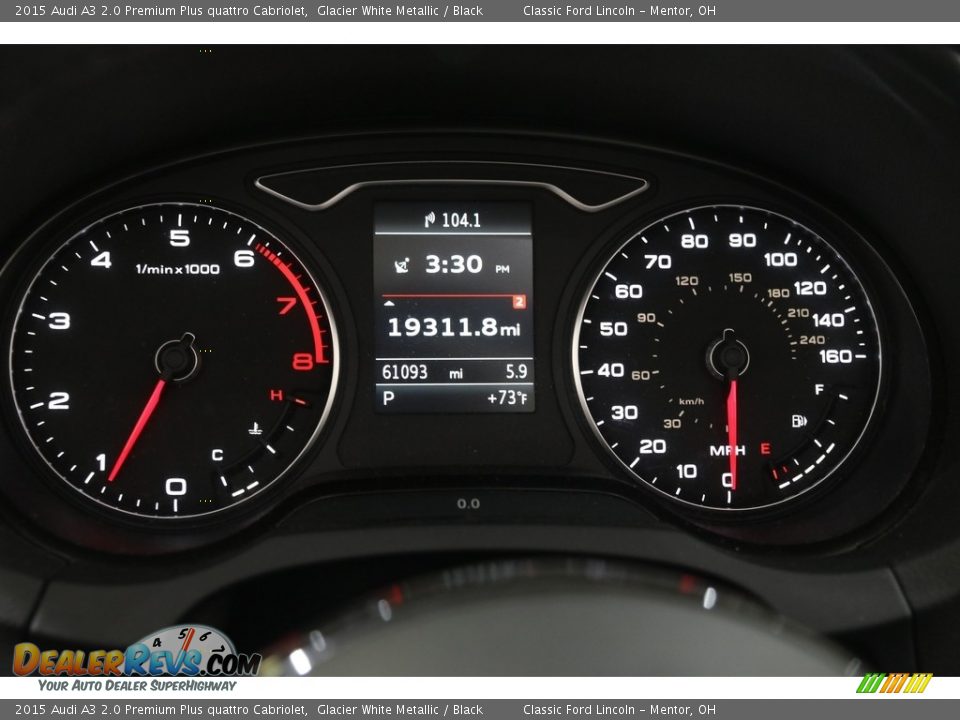Click the 'P' gear indicator
The height and width of the screenshot is (720, 960).
coord(388,399)
